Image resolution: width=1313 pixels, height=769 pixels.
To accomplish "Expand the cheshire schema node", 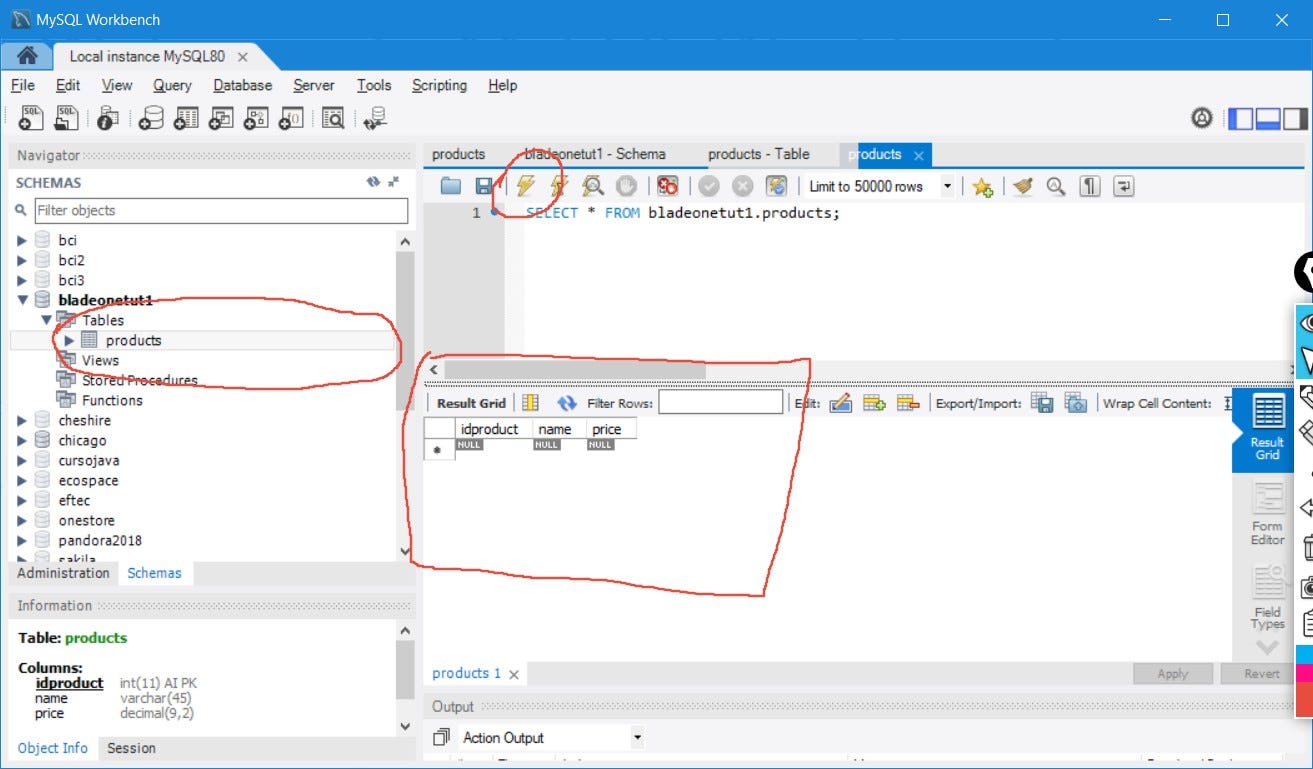I will (x=22, y=420).
